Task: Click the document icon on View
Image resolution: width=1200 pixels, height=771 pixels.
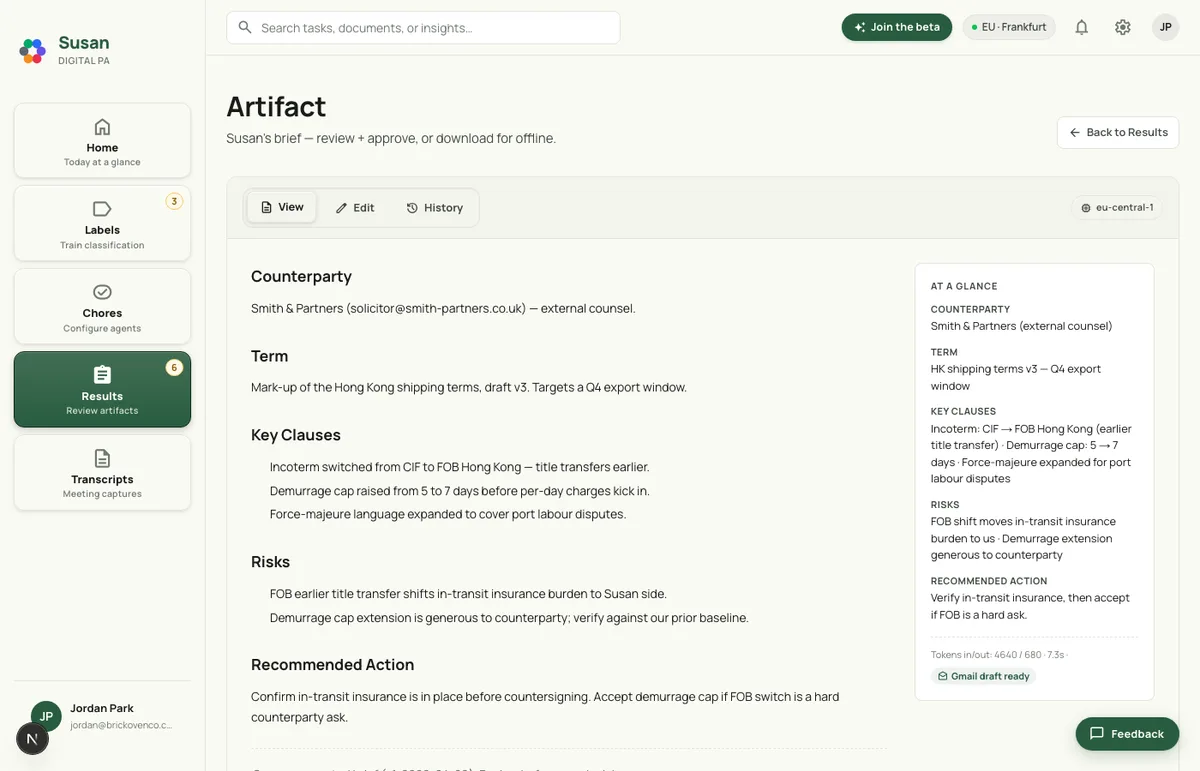Action: click(x=266, y=207)
